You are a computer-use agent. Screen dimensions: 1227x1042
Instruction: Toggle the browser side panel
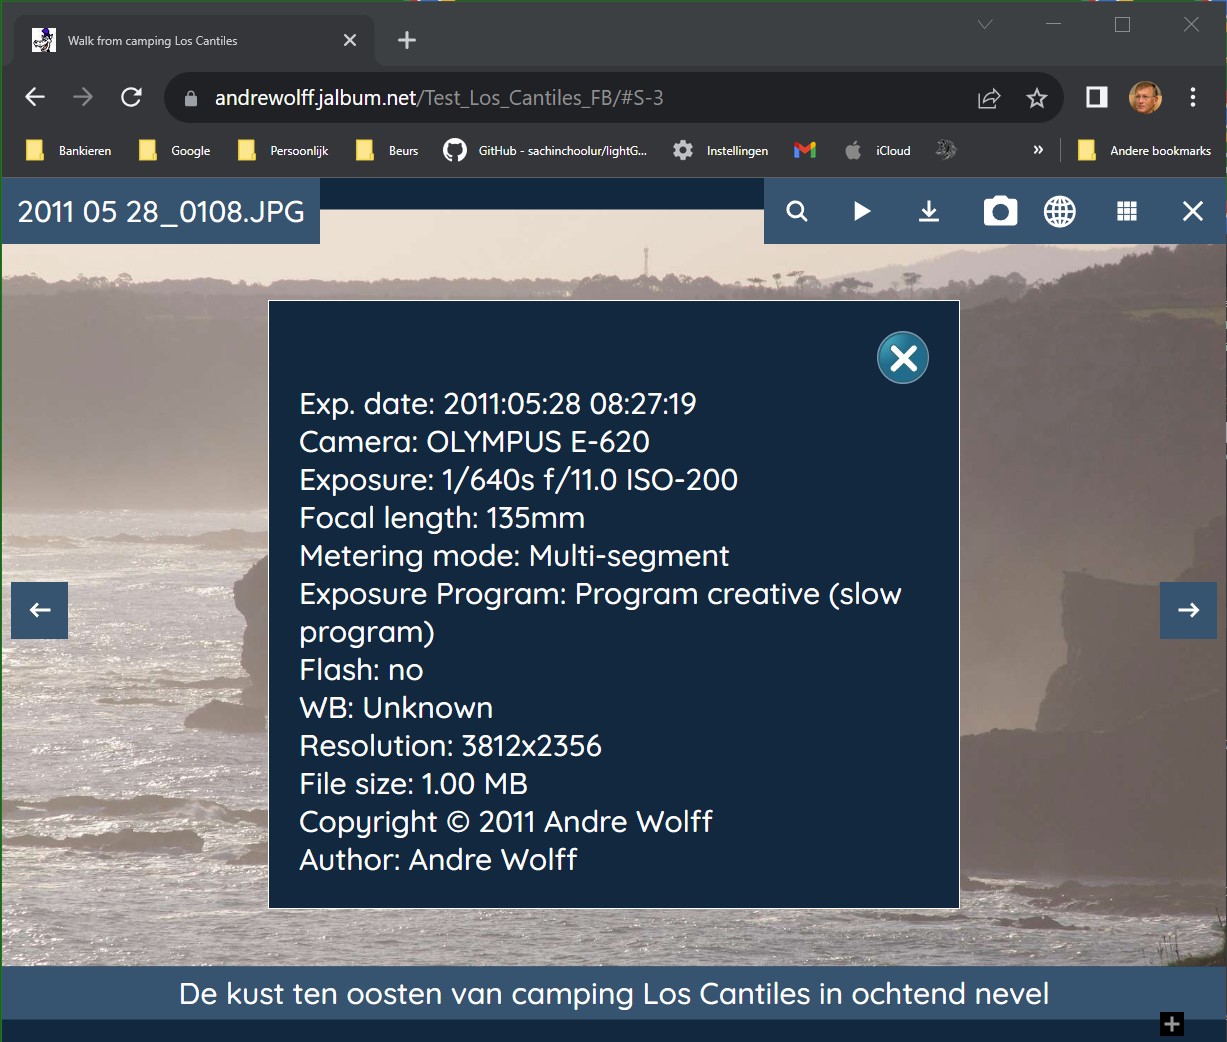click(x=1097, y=97)
